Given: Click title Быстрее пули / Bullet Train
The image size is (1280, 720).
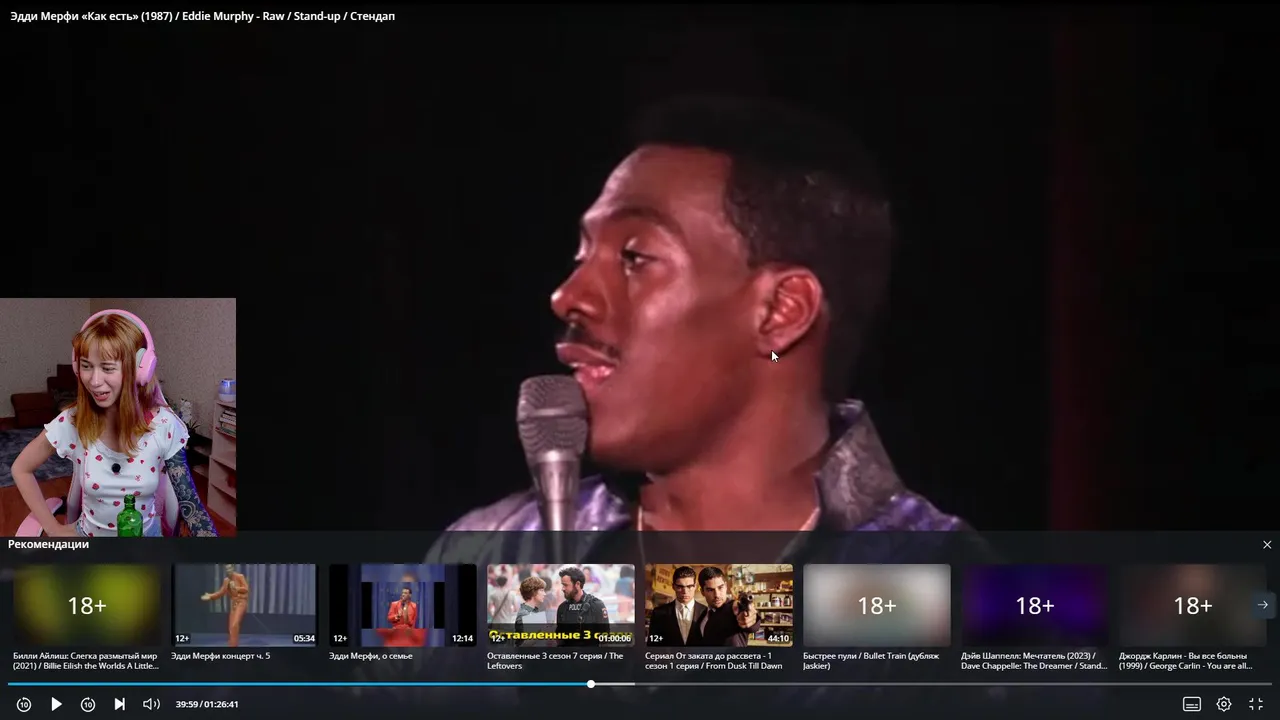Looking at the screenshot, I should pyautogui.click(x=871, y=661).
